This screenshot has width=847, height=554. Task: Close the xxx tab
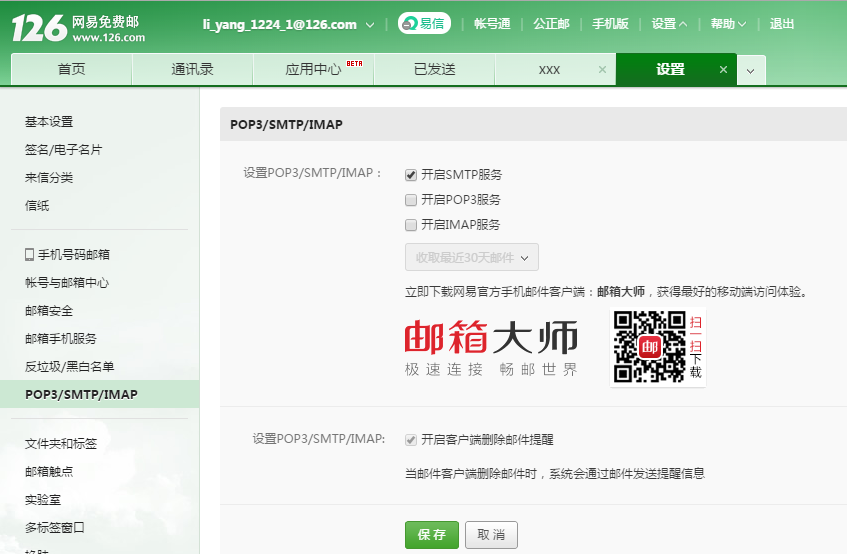[602, 70]
